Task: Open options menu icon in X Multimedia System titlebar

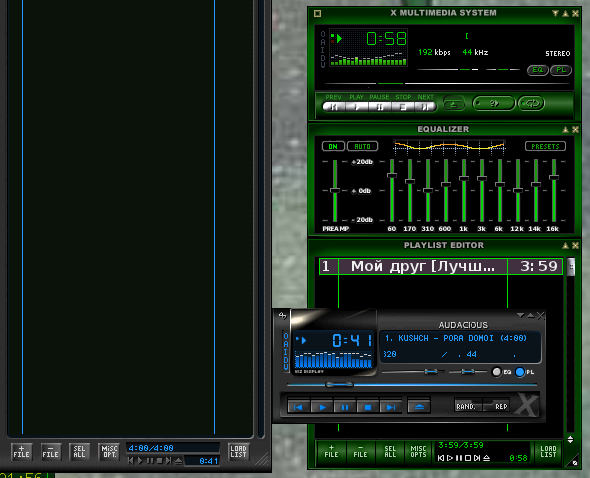Action: coord(318,14)
